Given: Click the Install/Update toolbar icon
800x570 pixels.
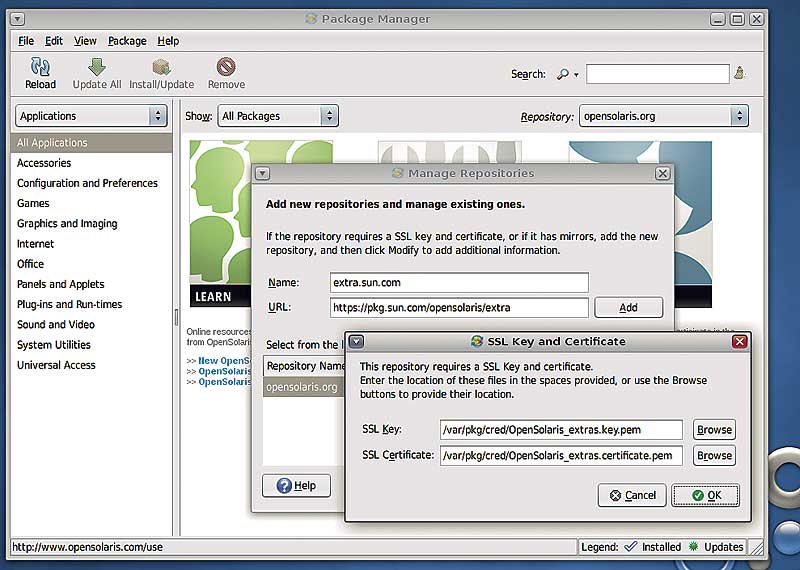Looking at the screenshot, I should coord(161,73).
